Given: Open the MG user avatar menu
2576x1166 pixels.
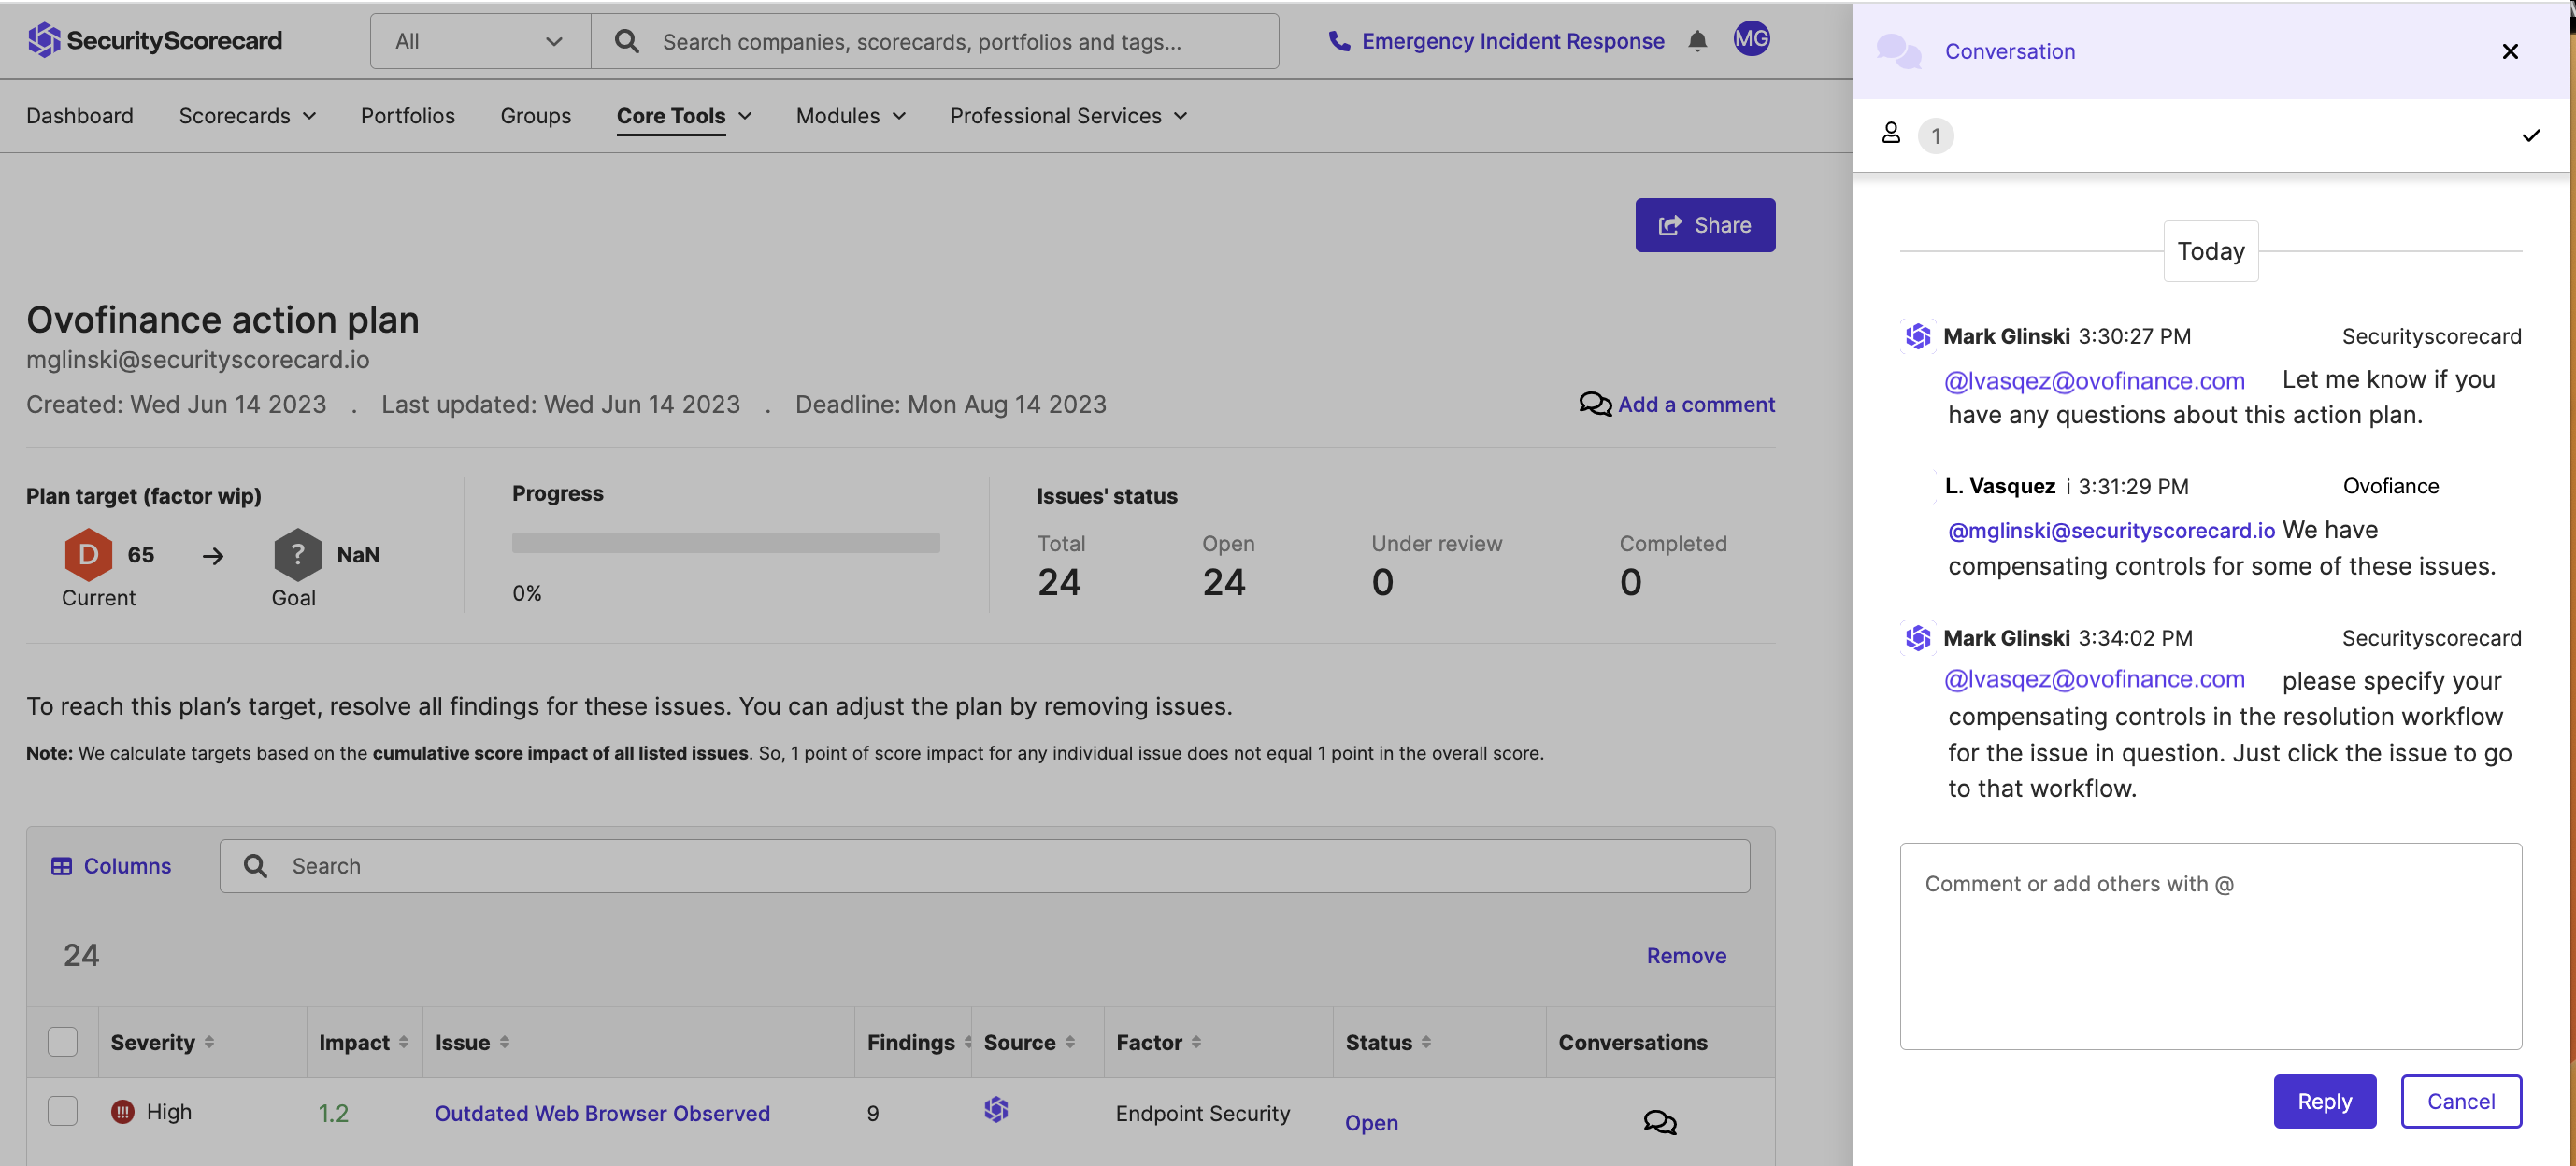Looking at the screenshot, I should tap(1751, 39).
